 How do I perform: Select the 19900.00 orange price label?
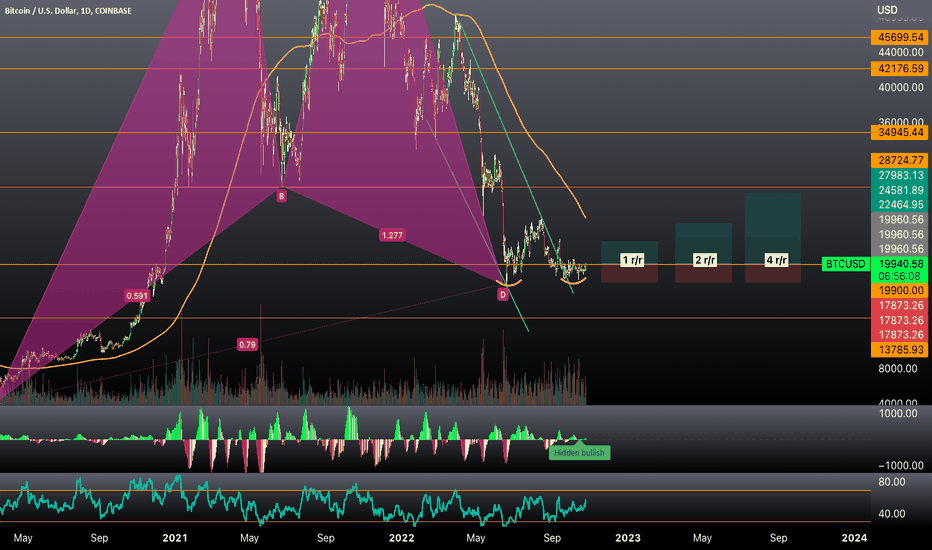point(900,291)
